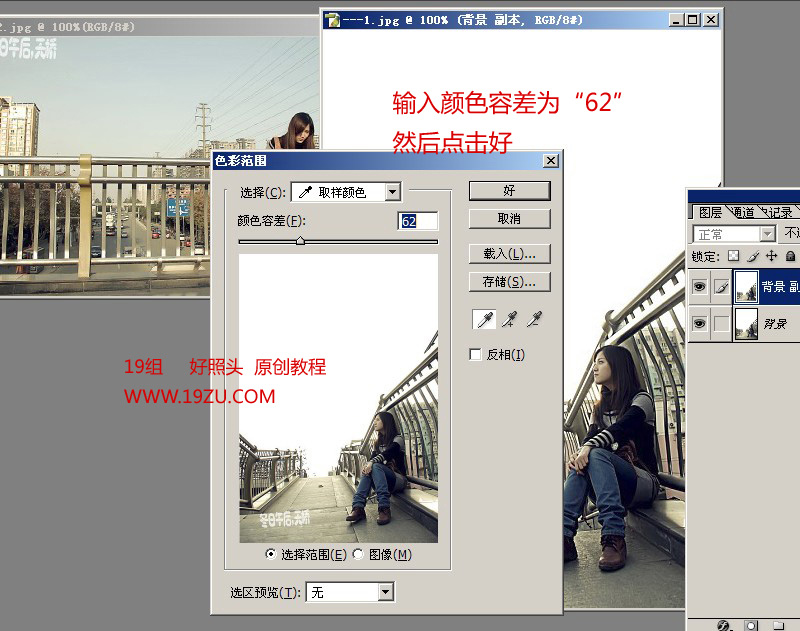Click the 存储(S)... button
This screenshot has height=631, width=800.
pyautogui.click(x=509, y=282)
